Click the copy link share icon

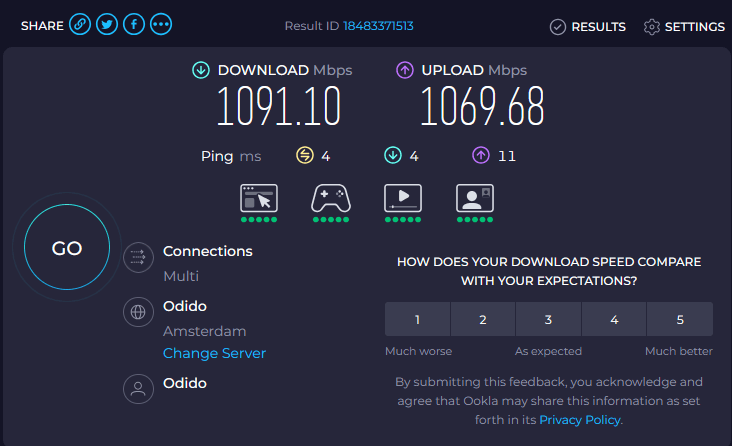click(x=80, y=26)
